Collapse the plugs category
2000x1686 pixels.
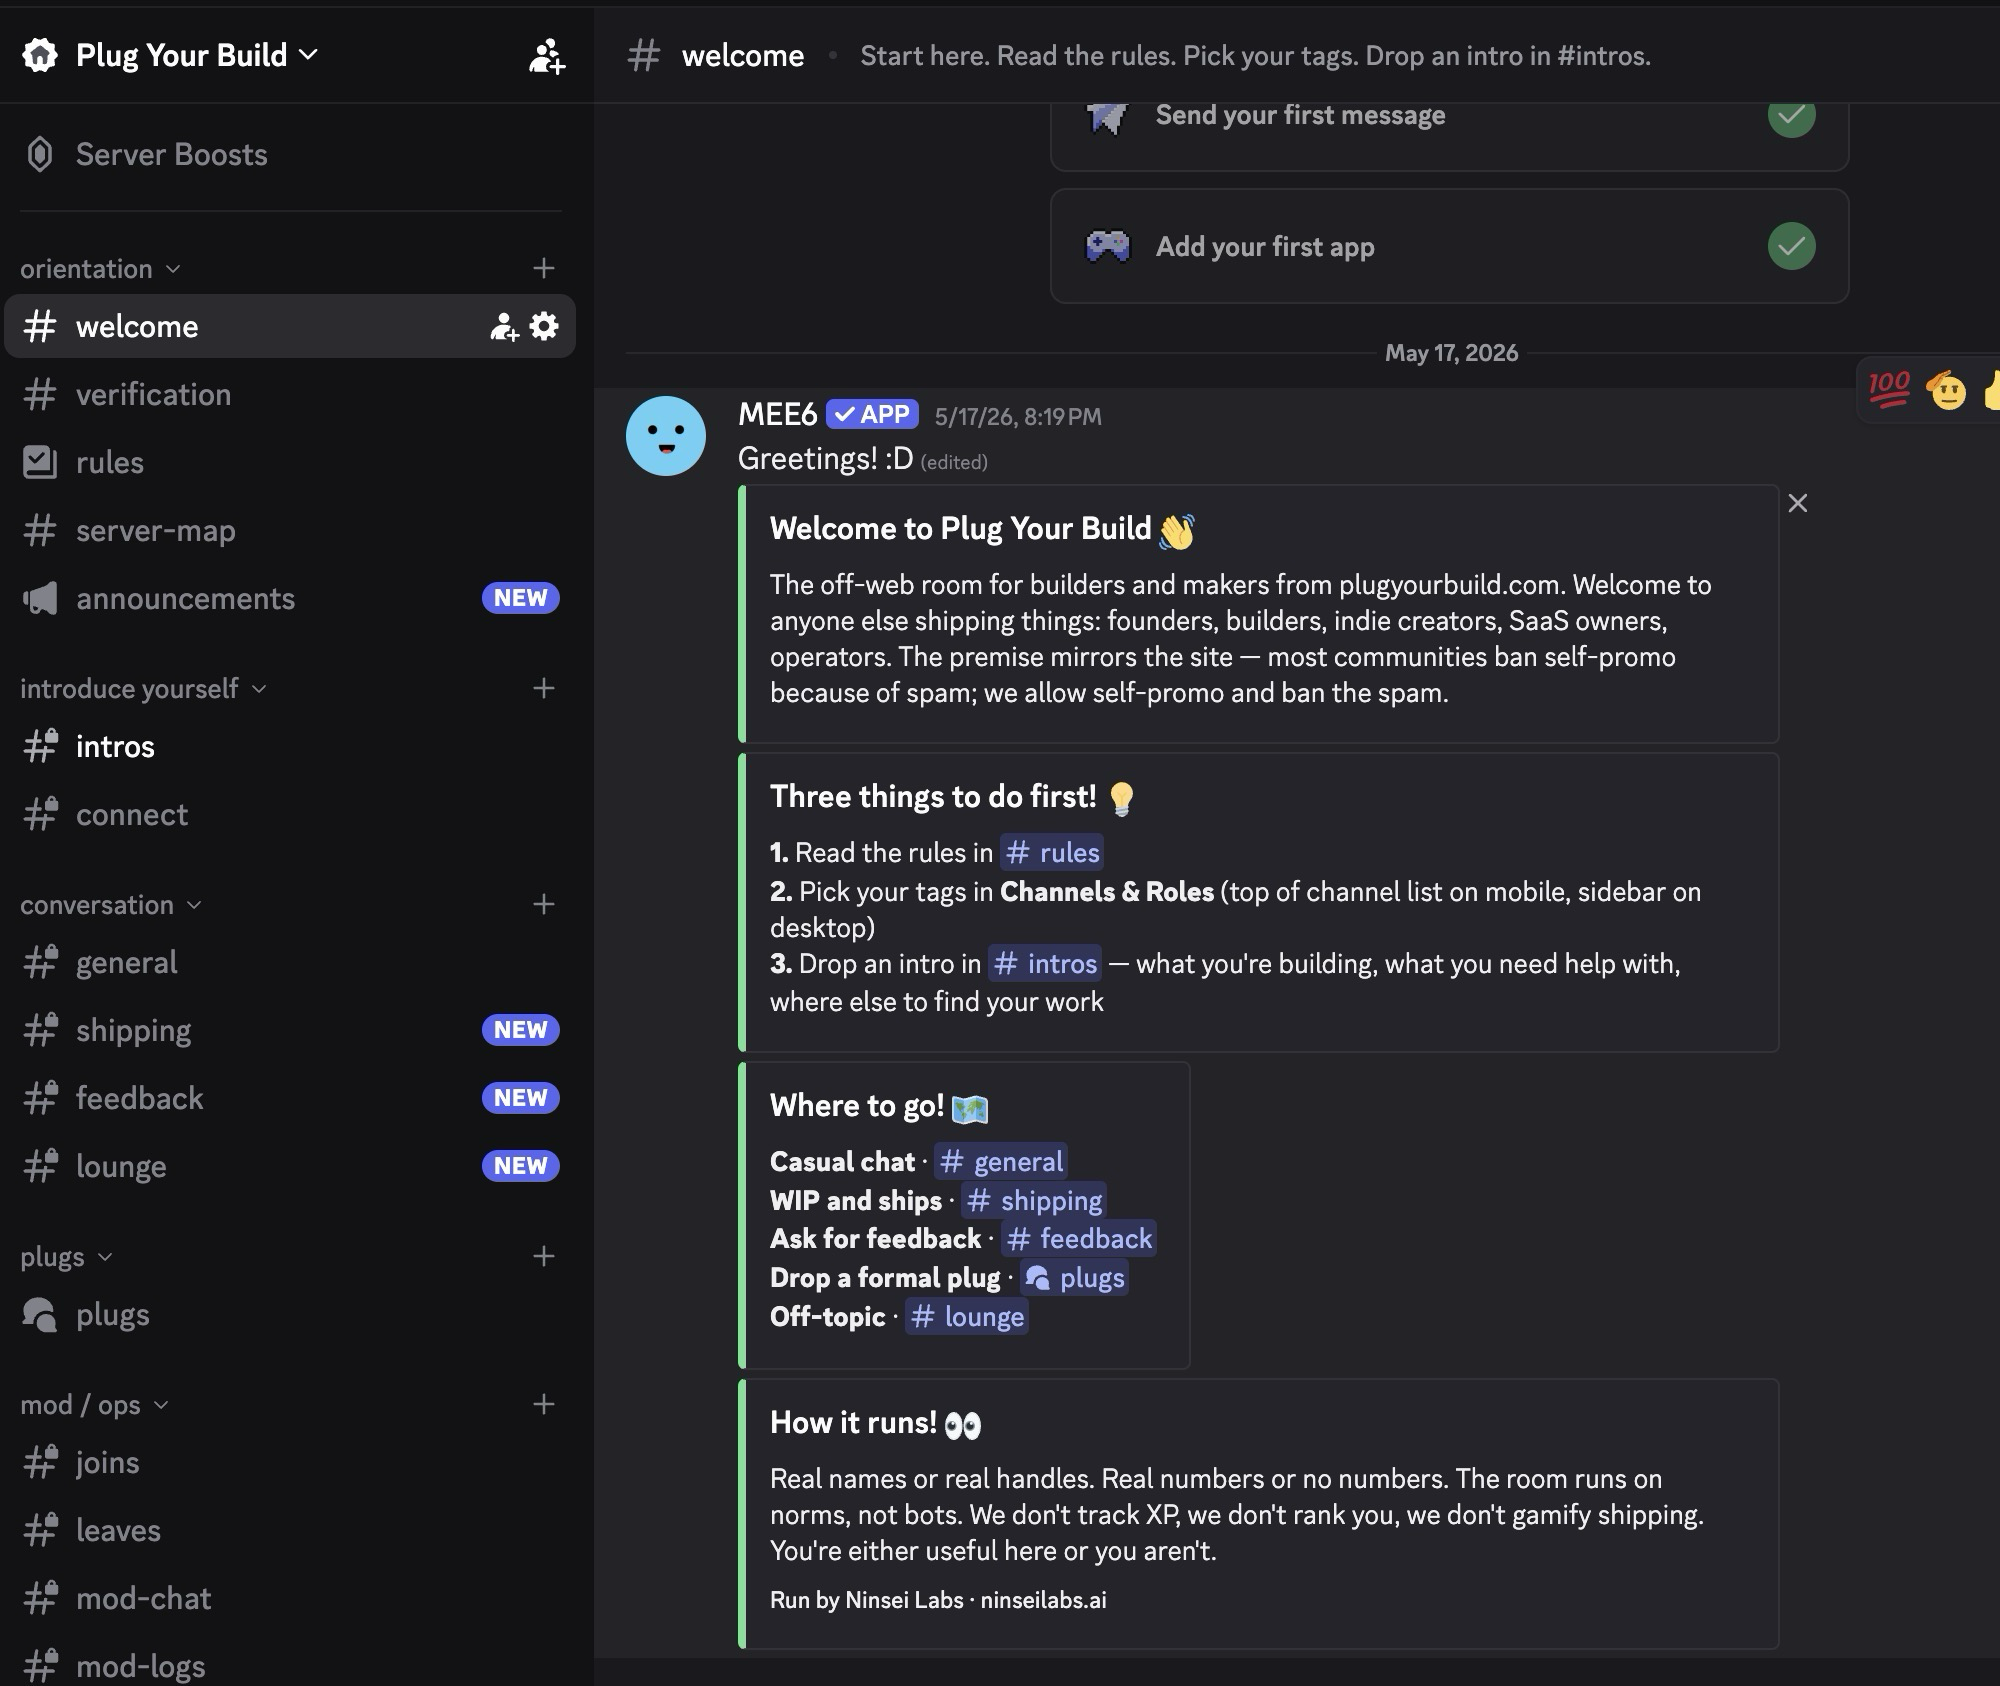(x=66, y=1257)
